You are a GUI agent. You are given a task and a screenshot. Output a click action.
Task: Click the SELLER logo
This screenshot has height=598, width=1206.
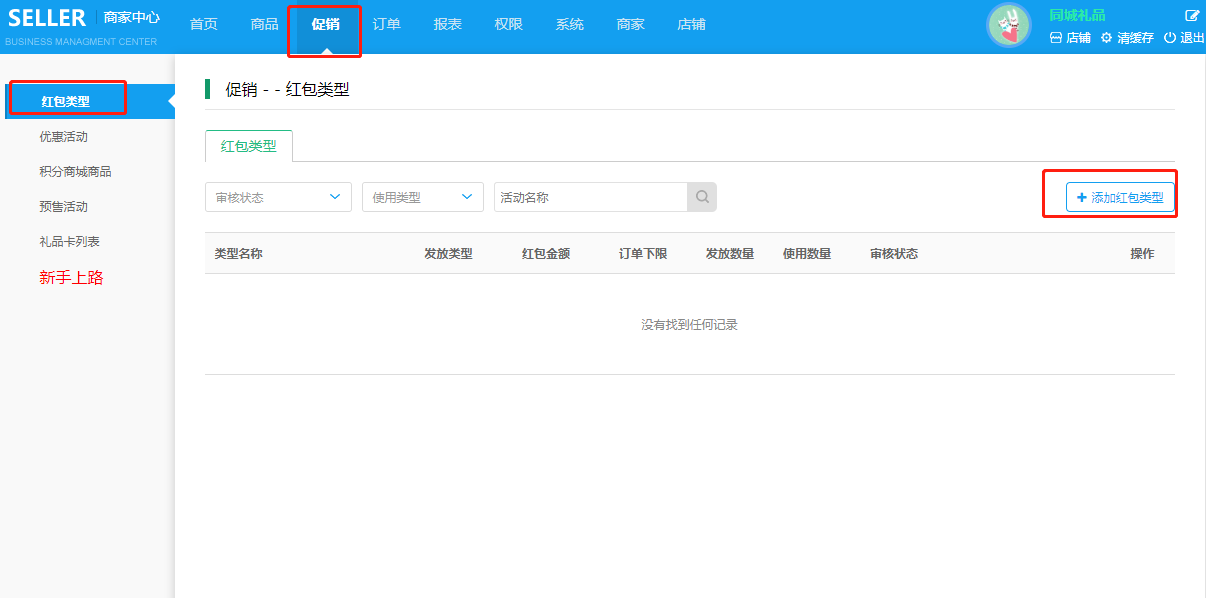[47, 18]
